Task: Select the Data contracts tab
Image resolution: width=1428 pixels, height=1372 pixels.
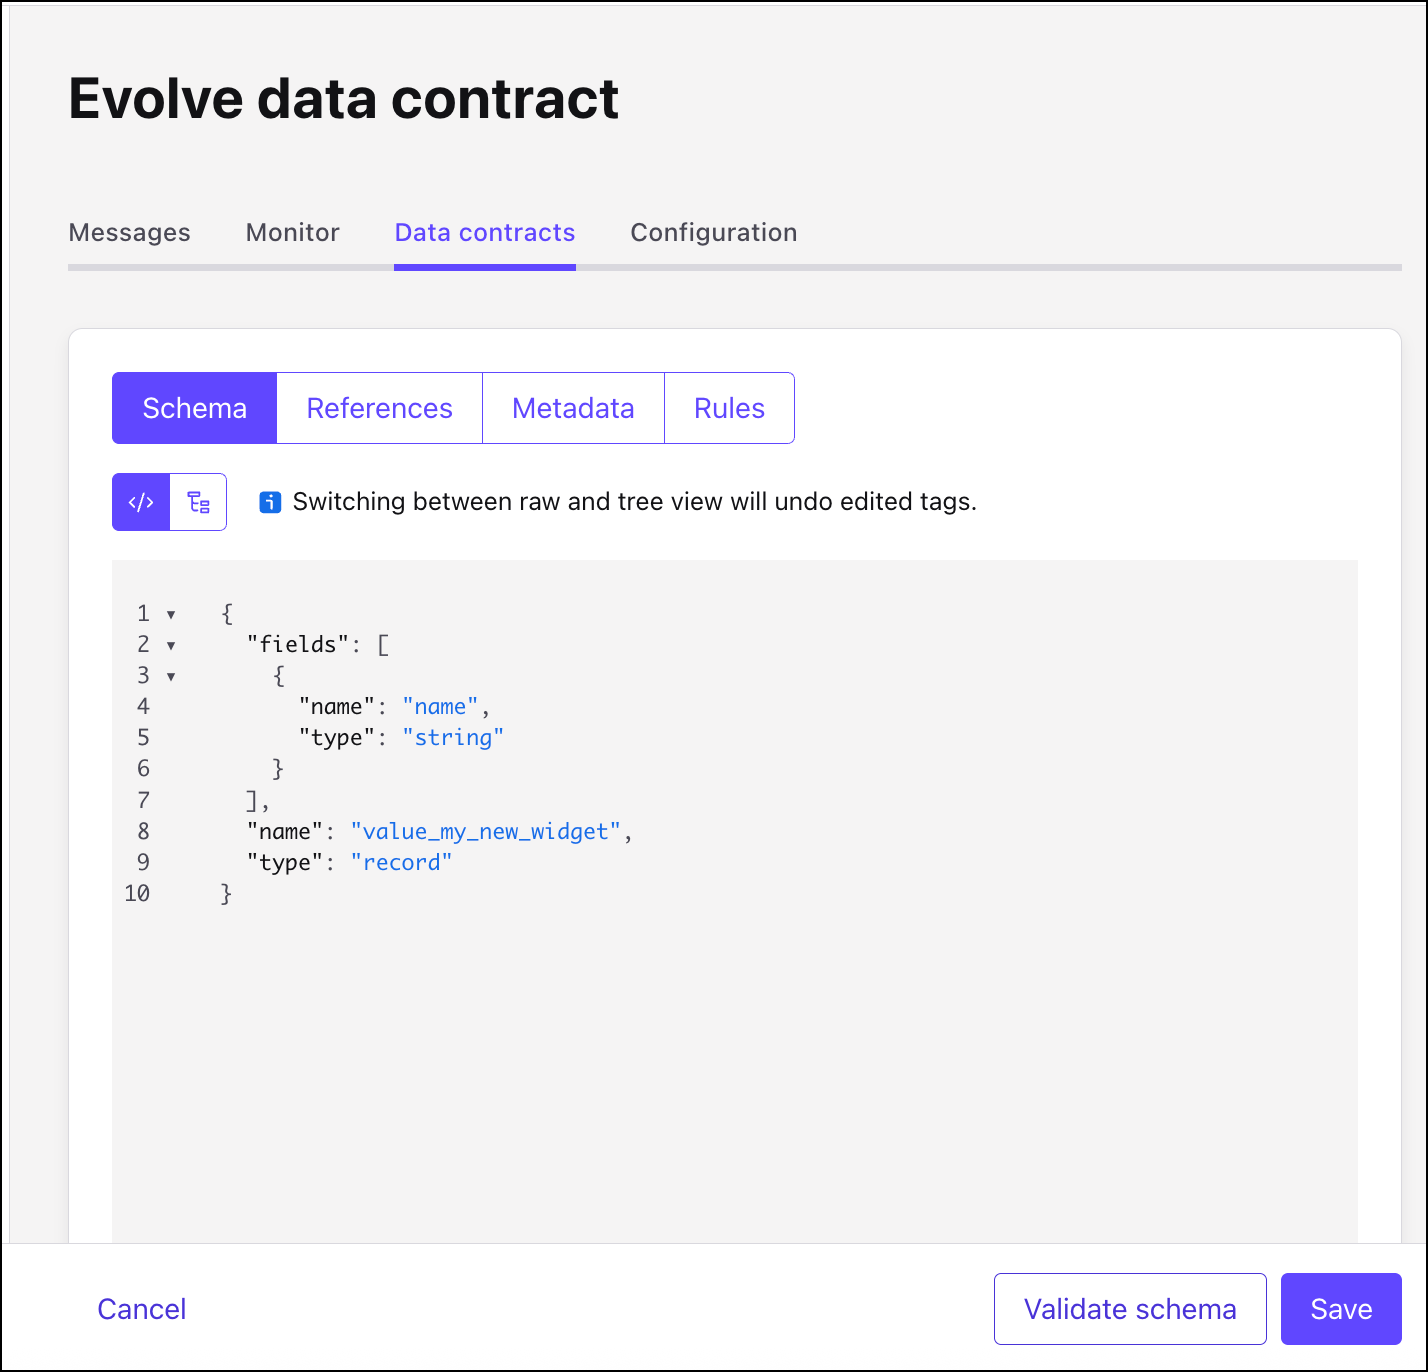Action: pos(485,233)
